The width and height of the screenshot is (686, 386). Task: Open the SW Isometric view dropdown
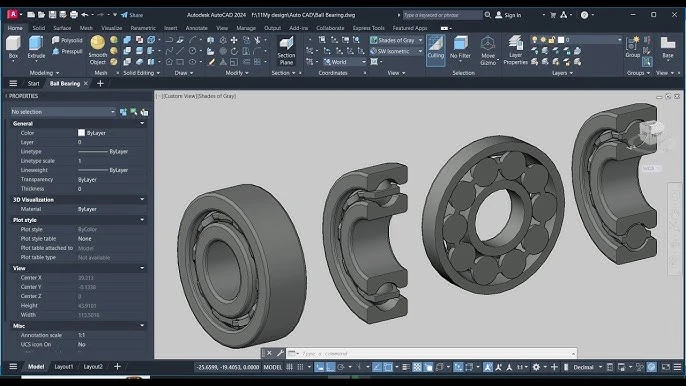(396, 51)
